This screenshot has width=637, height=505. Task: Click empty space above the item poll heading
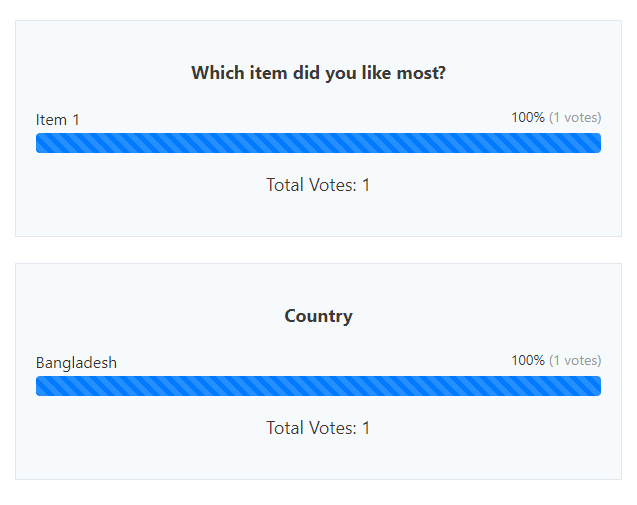pyautogui.click(x=318, y=40)
